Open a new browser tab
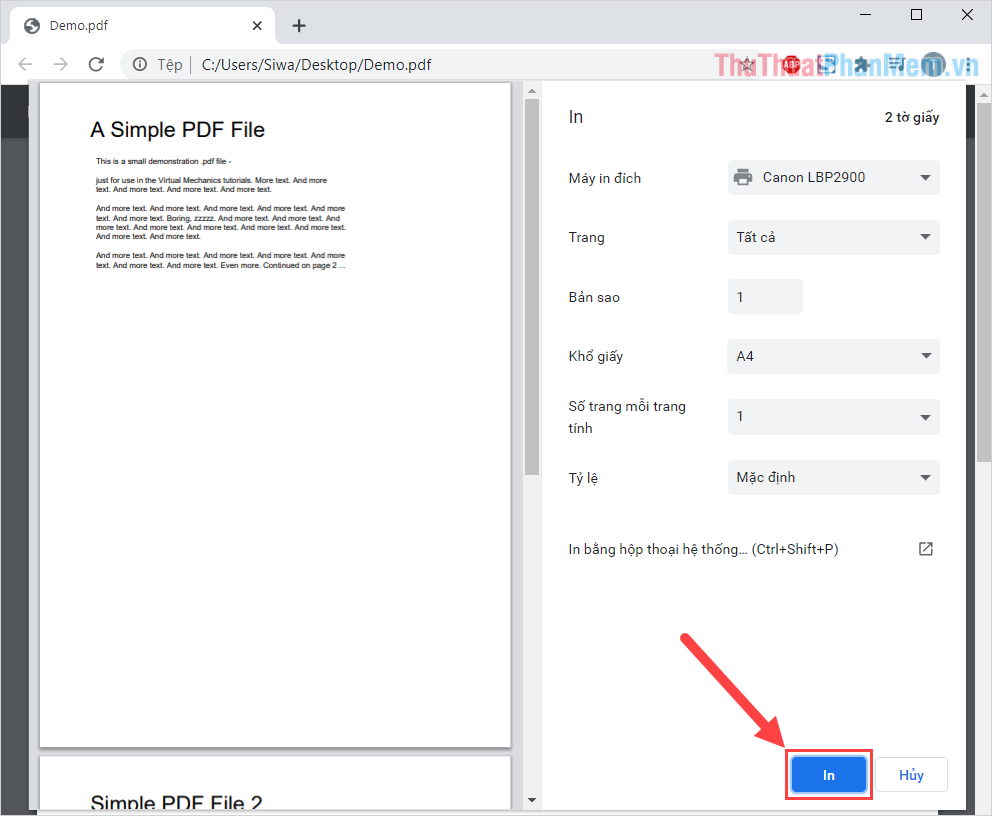 click(298, 25)
